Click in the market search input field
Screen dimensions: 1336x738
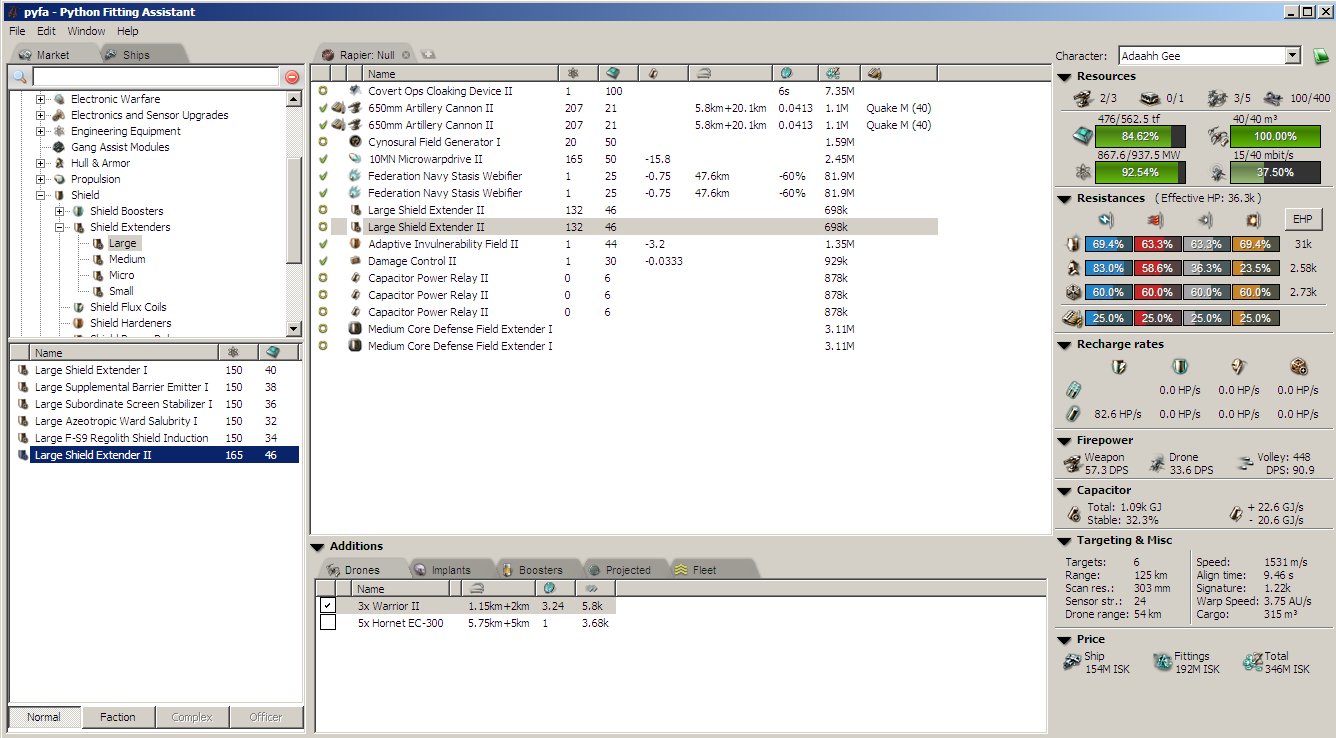pos(155,77)
